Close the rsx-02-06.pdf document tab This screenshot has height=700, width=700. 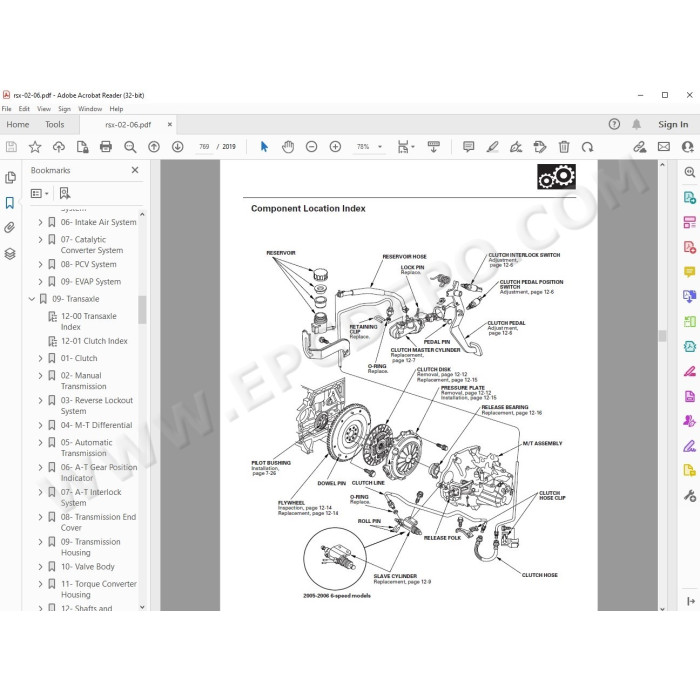(x=170, y=124)
